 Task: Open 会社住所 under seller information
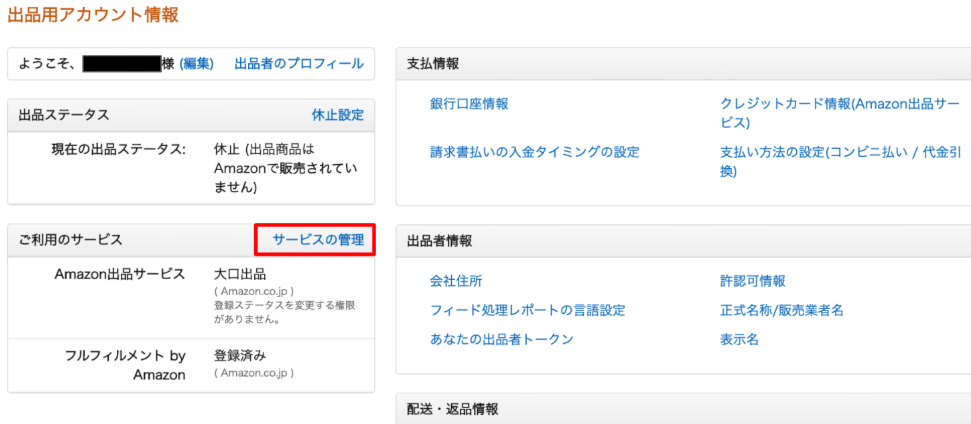point(456,282)
